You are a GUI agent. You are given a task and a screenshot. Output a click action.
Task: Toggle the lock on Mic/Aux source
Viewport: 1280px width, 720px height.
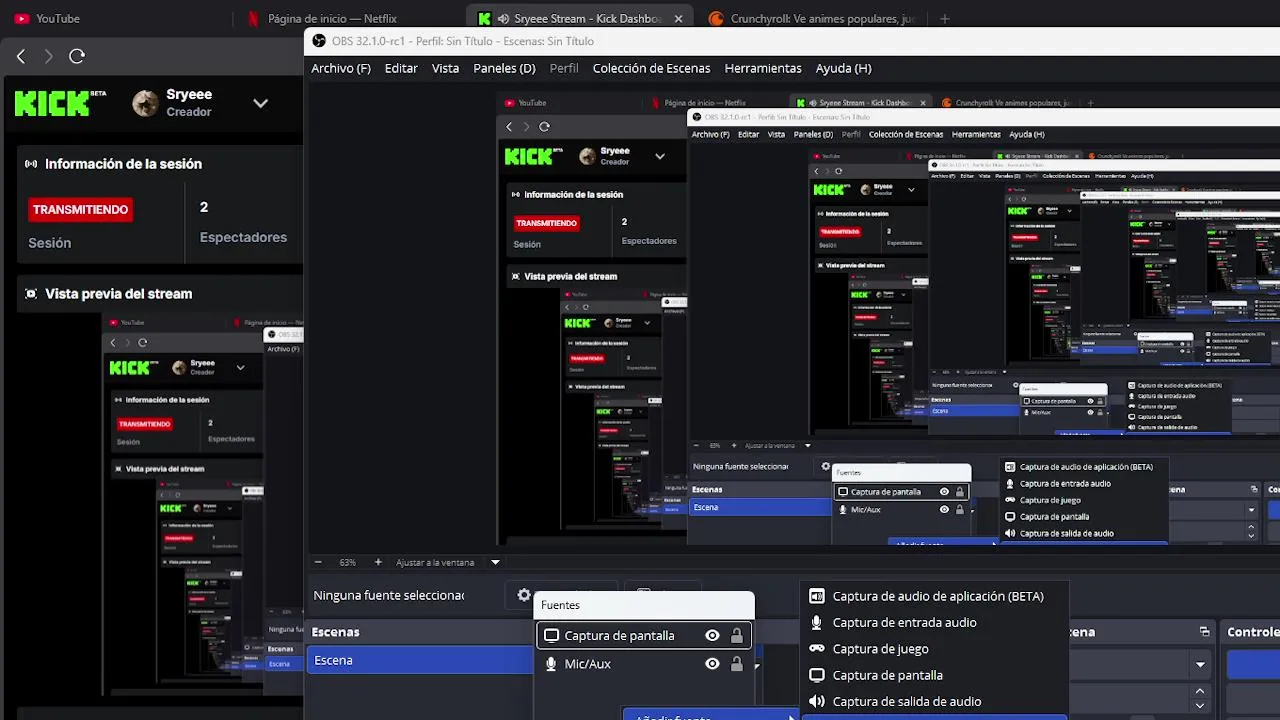click(737, 664)
